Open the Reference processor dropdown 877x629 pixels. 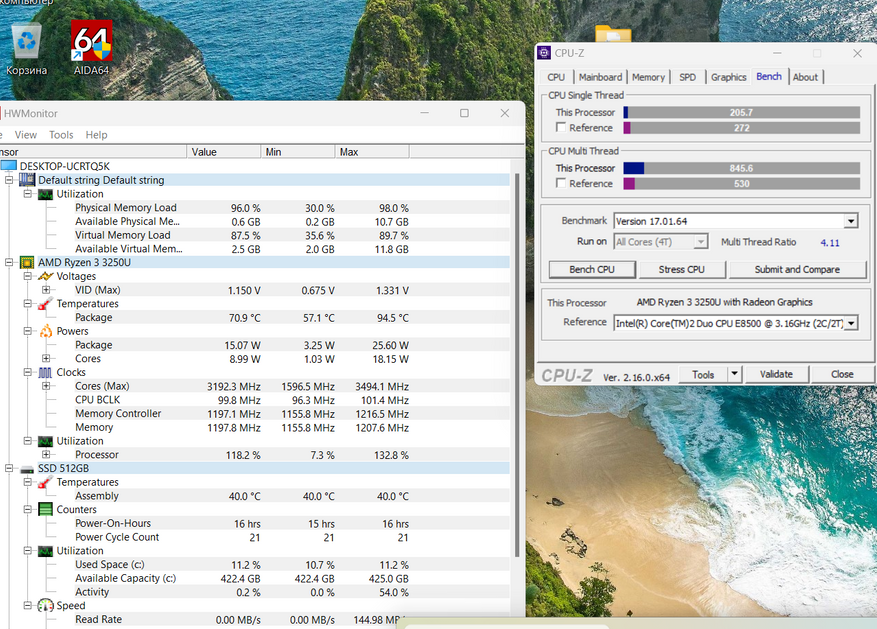850,323
